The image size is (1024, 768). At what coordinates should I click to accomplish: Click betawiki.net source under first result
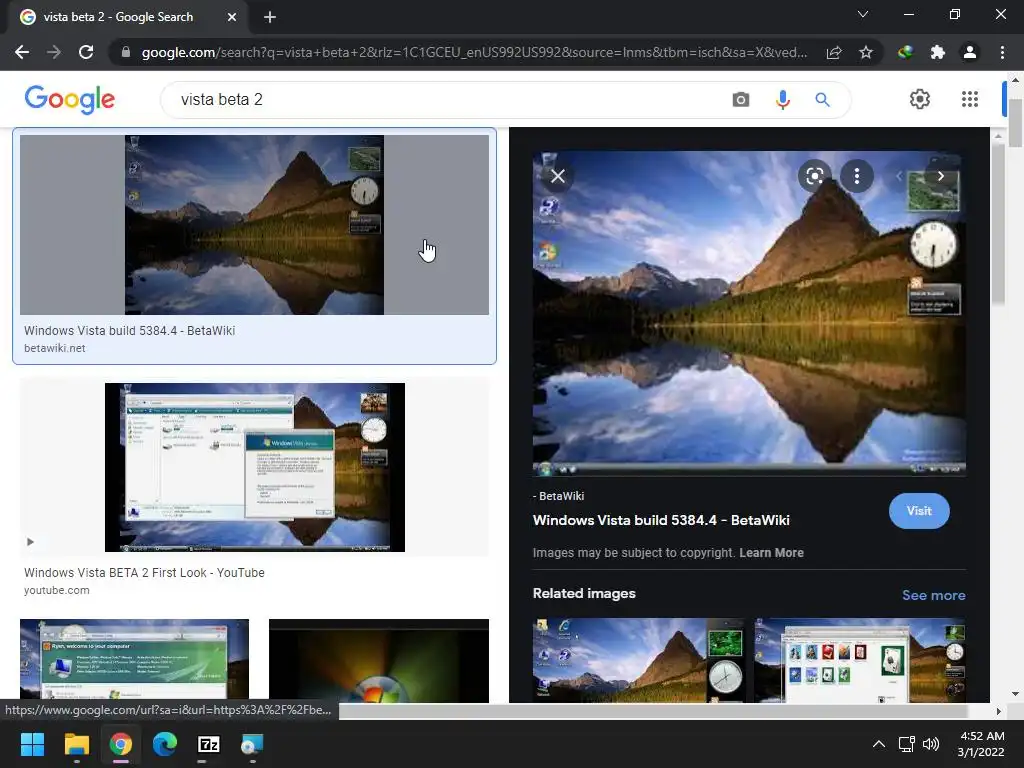[x=55, y=348]
